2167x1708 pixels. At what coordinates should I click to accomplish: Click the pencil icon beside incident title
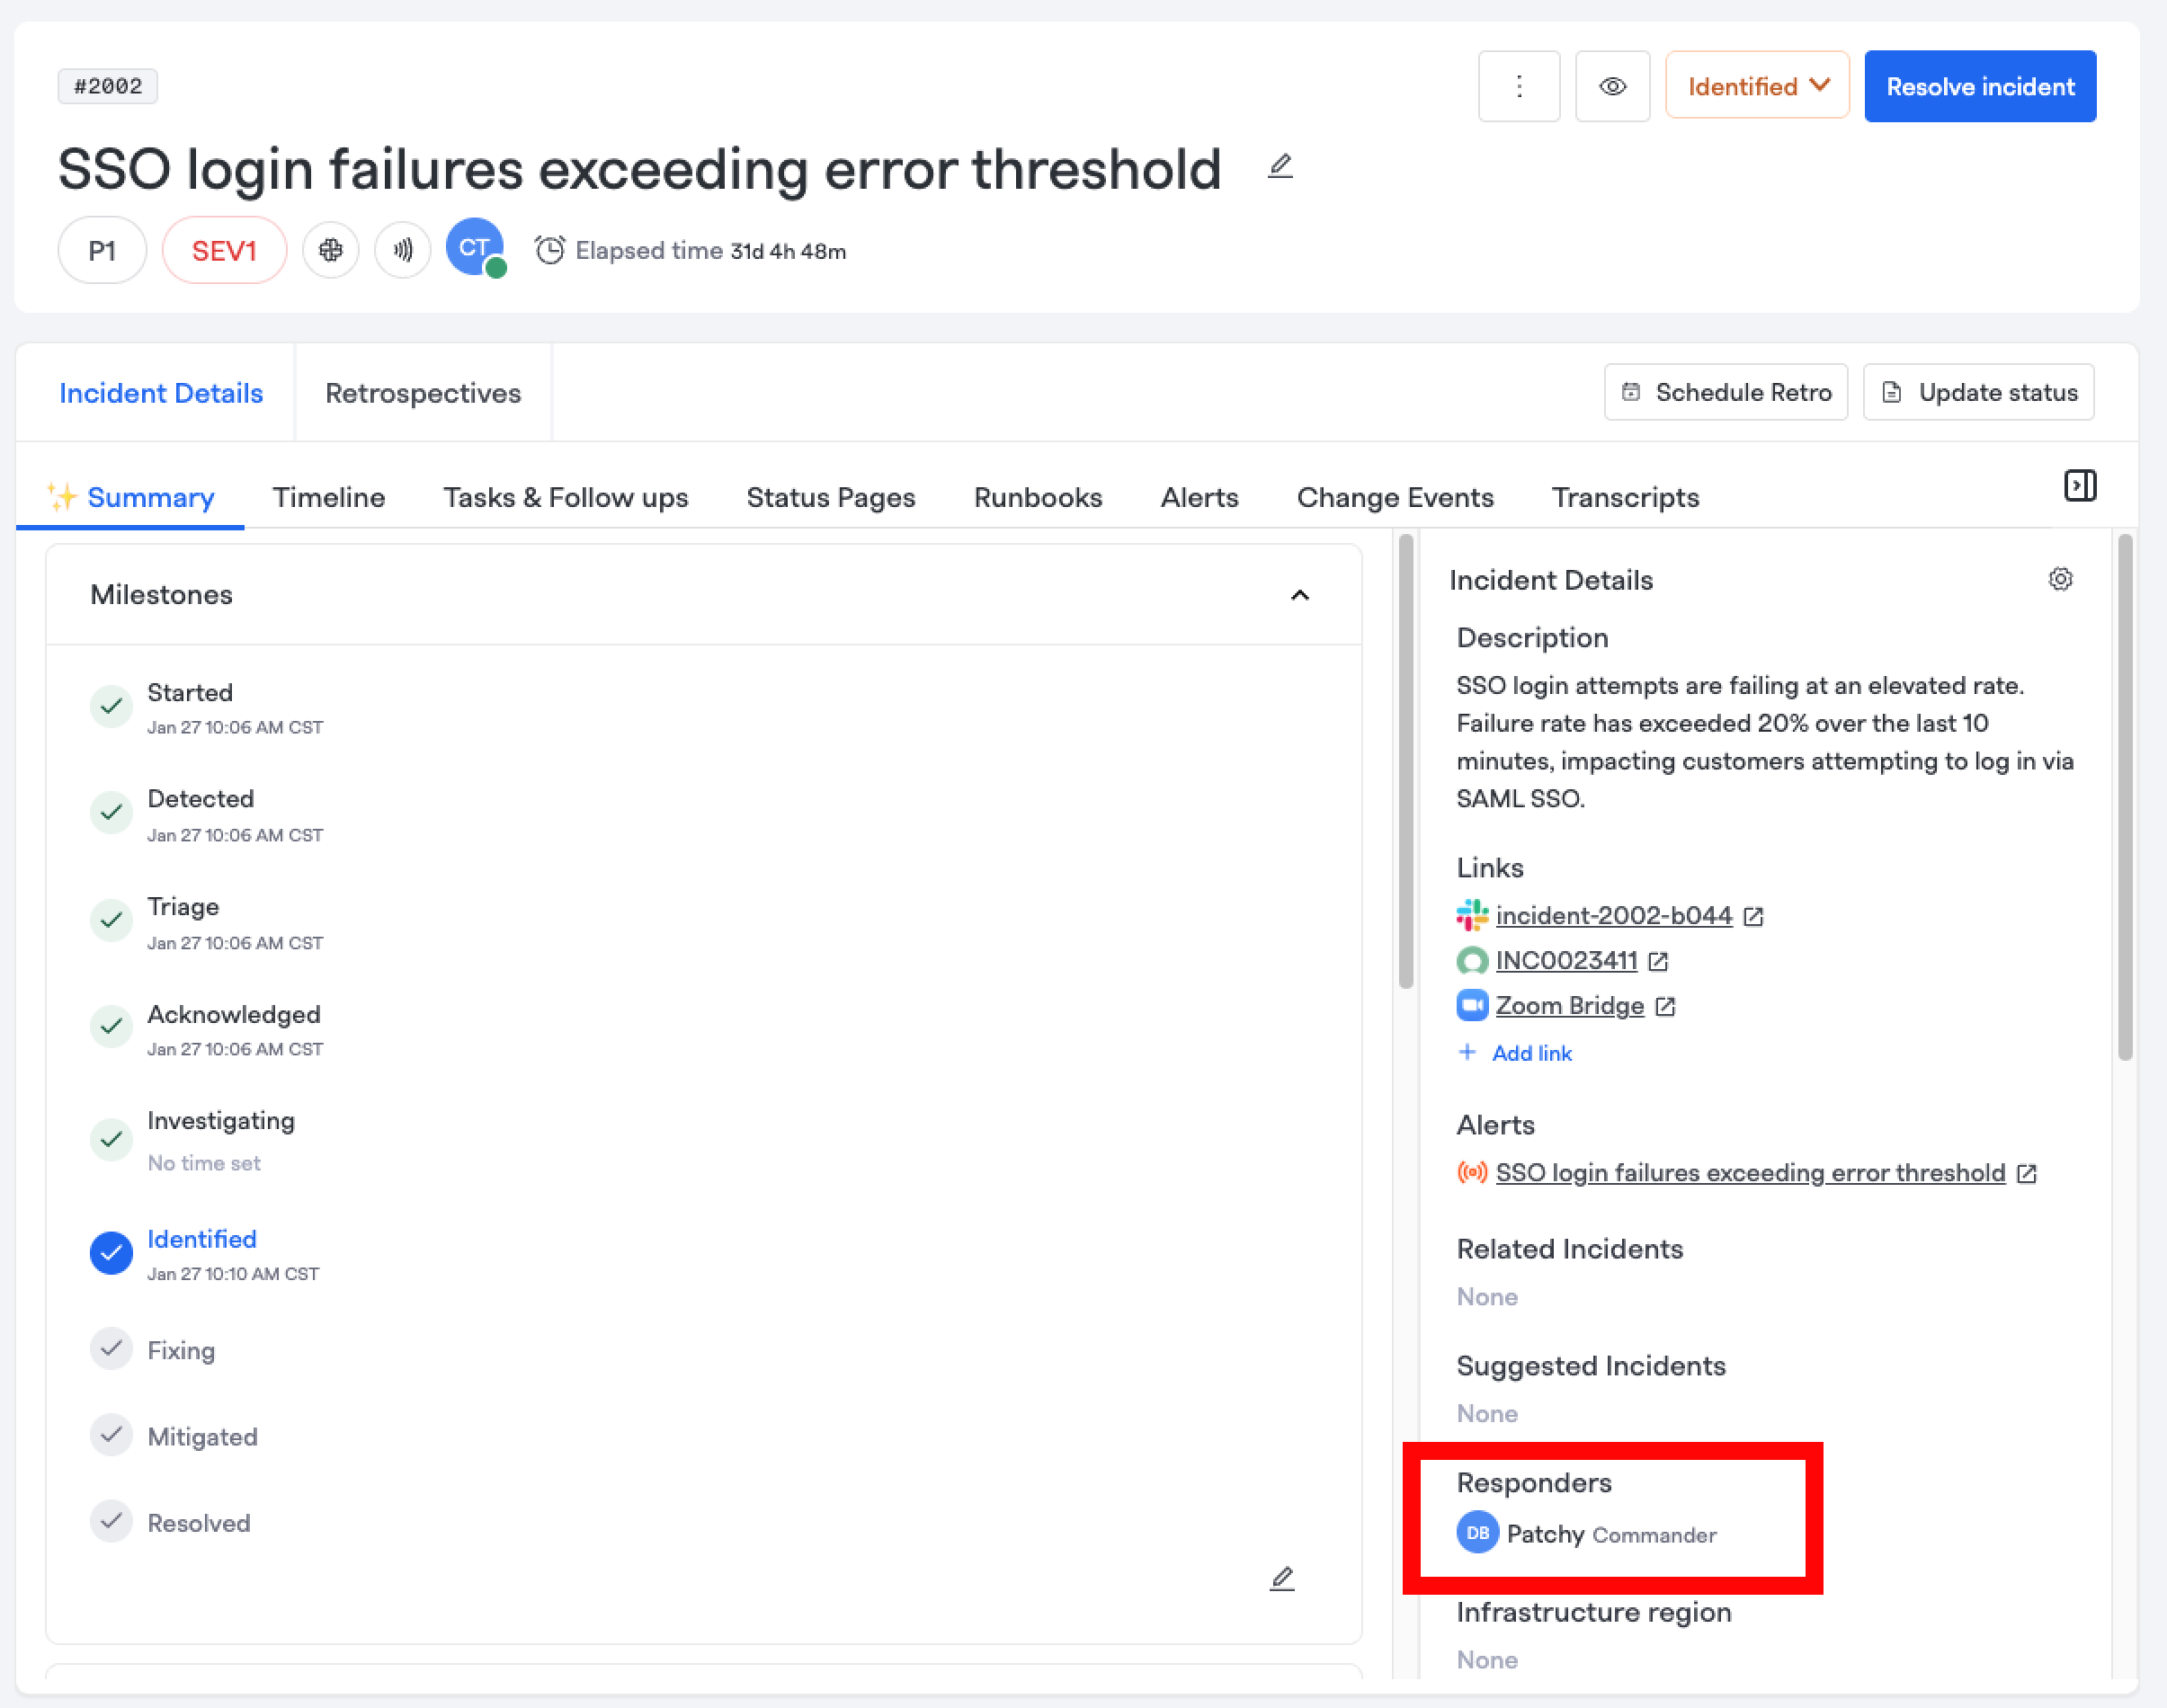point(1280,166)
